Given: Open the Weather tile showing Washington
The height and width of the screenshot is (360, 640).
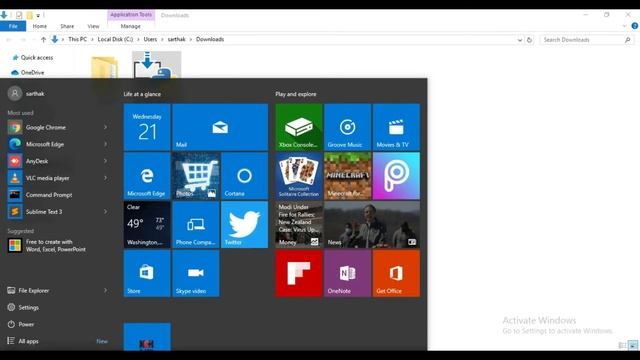Looking at the screenshot, I should (x=147, y=224).
